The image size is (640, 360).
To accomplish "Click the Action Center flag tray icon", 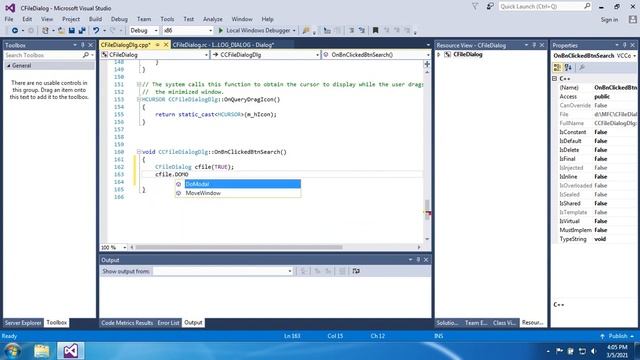I will [x=560, y=351].
